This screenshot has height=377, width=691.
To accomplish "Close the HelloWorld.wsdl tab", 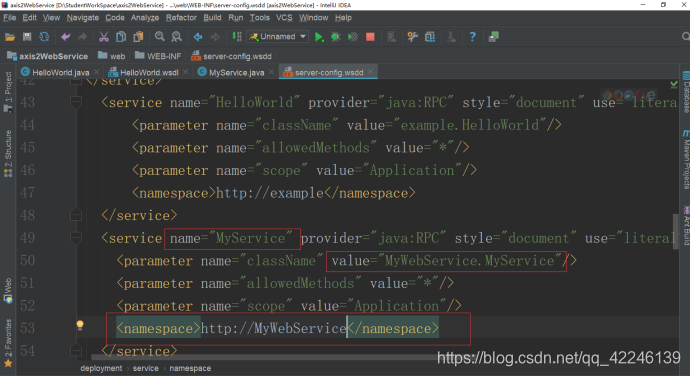I will 186,72.
